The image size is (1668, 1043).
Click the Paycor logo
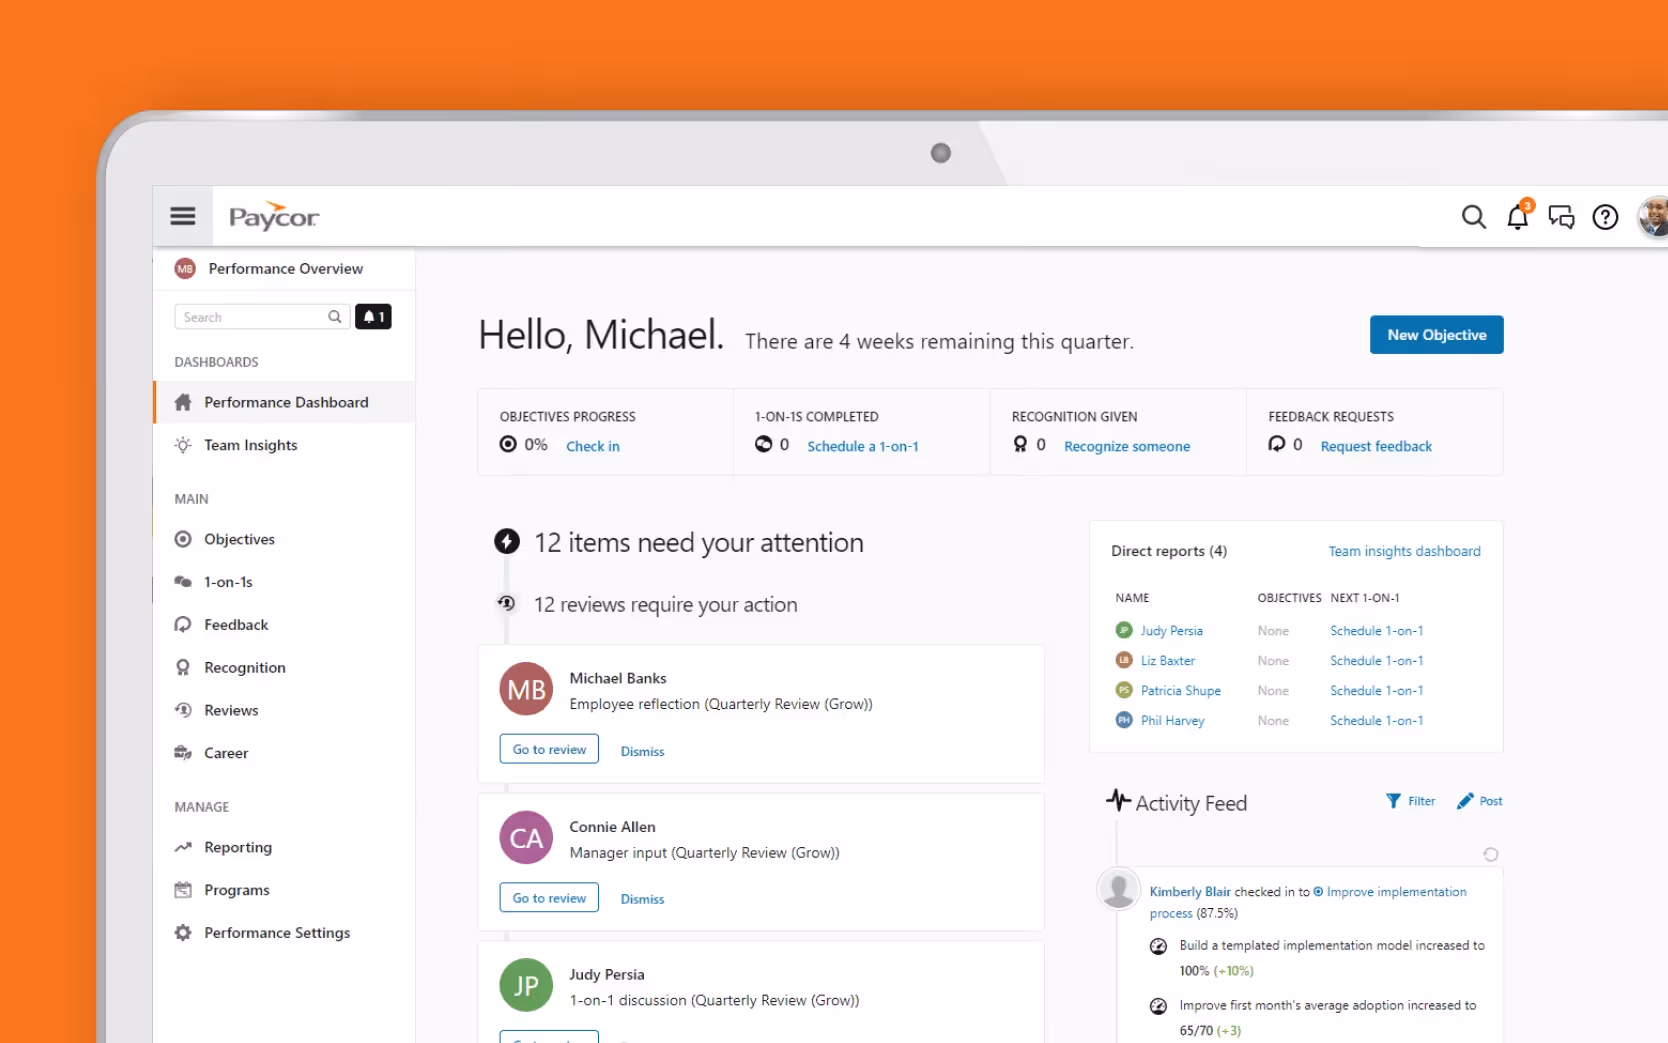[x=274, y=216]
